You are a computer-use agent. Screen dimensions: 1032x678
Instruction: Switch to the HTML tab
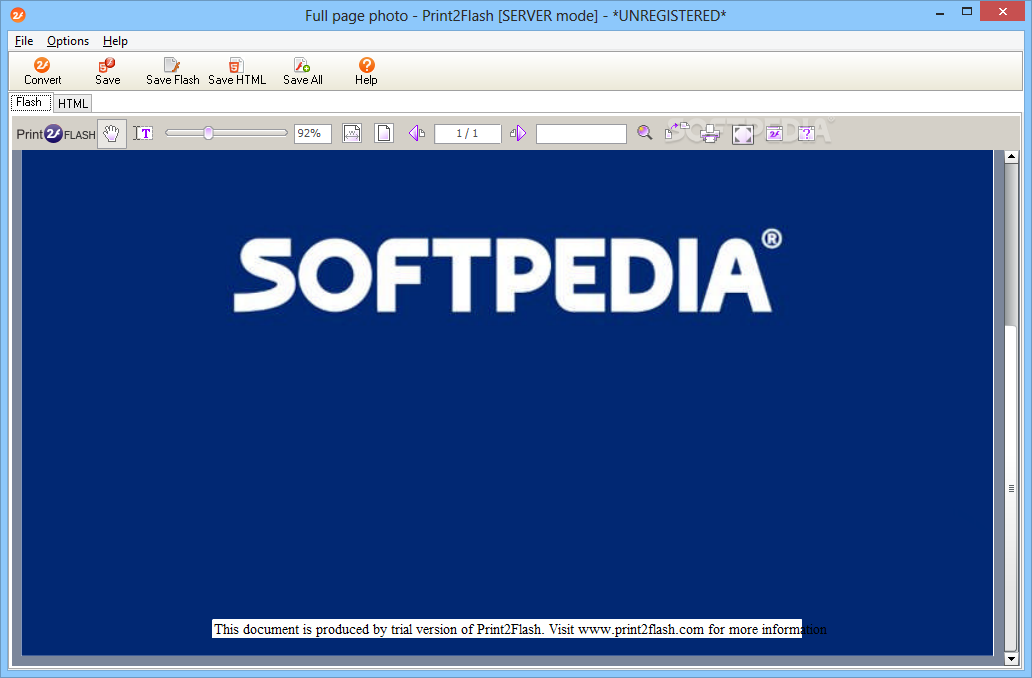click(72, 103)
